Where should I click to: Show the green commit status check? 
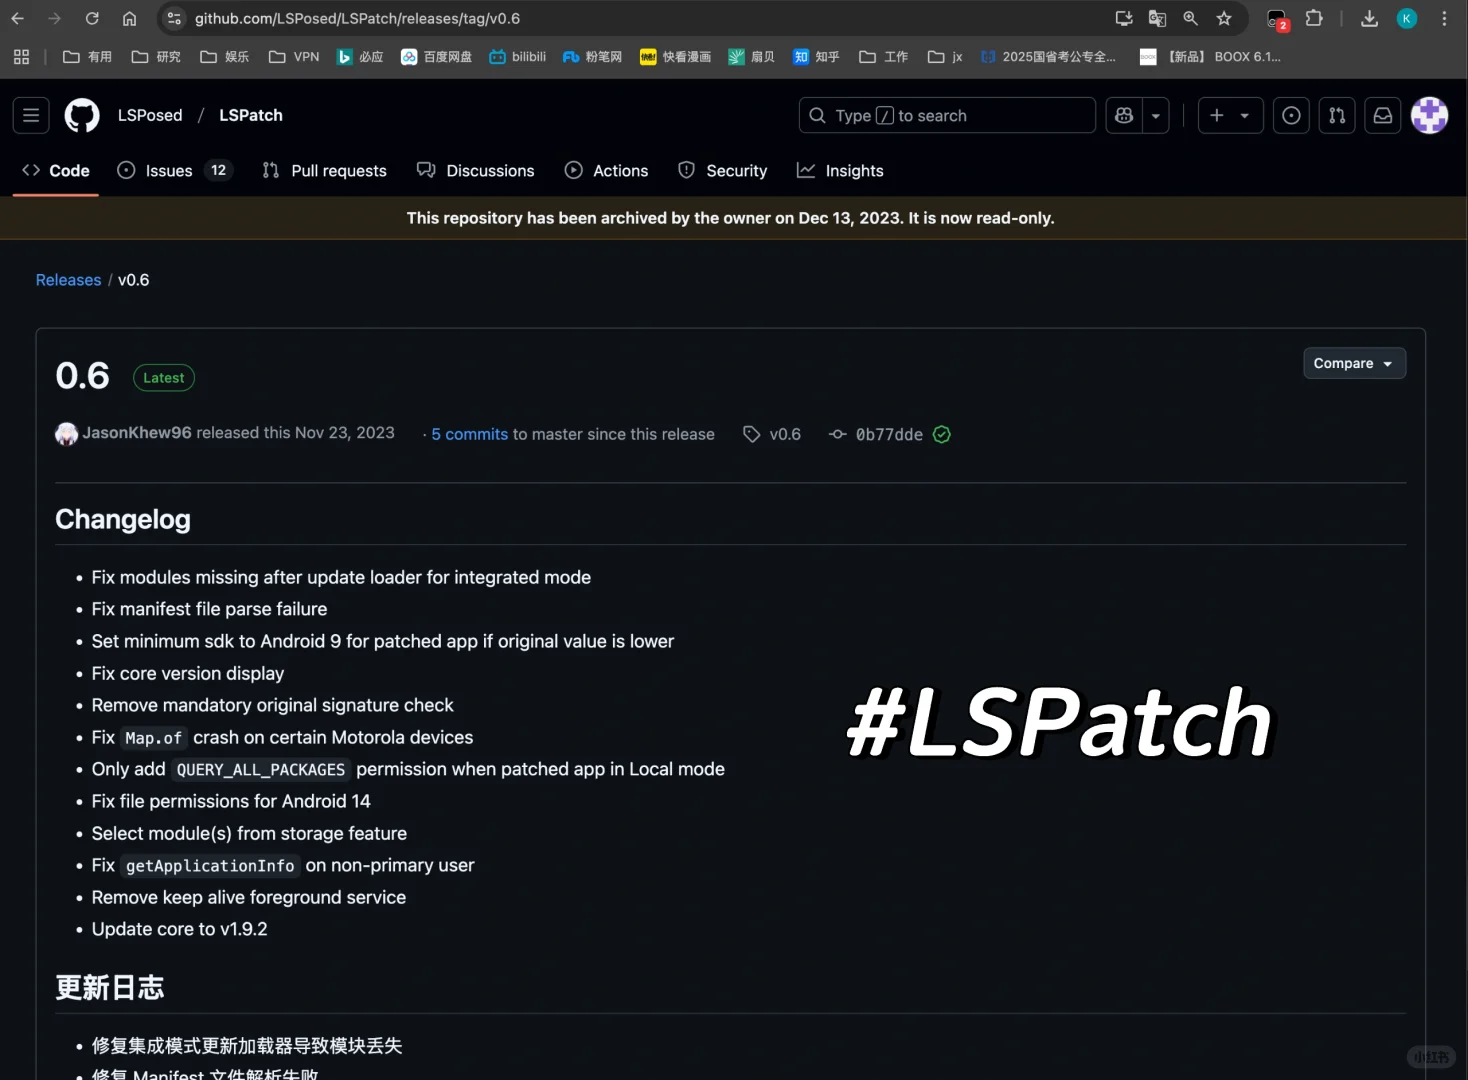(942, 434)
